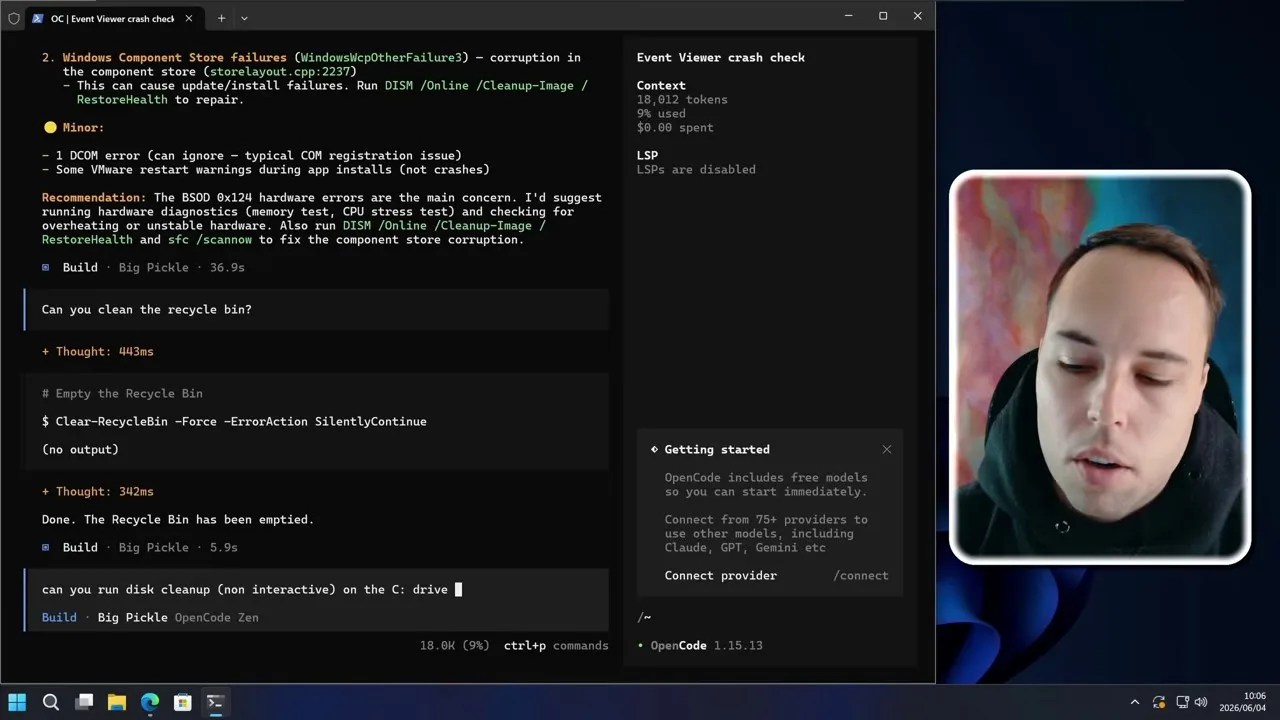The height and width of the screenshot is (720, 1280).
Task: Click the 'OpenCode Zen' provider label
Action: click(217, 618)
